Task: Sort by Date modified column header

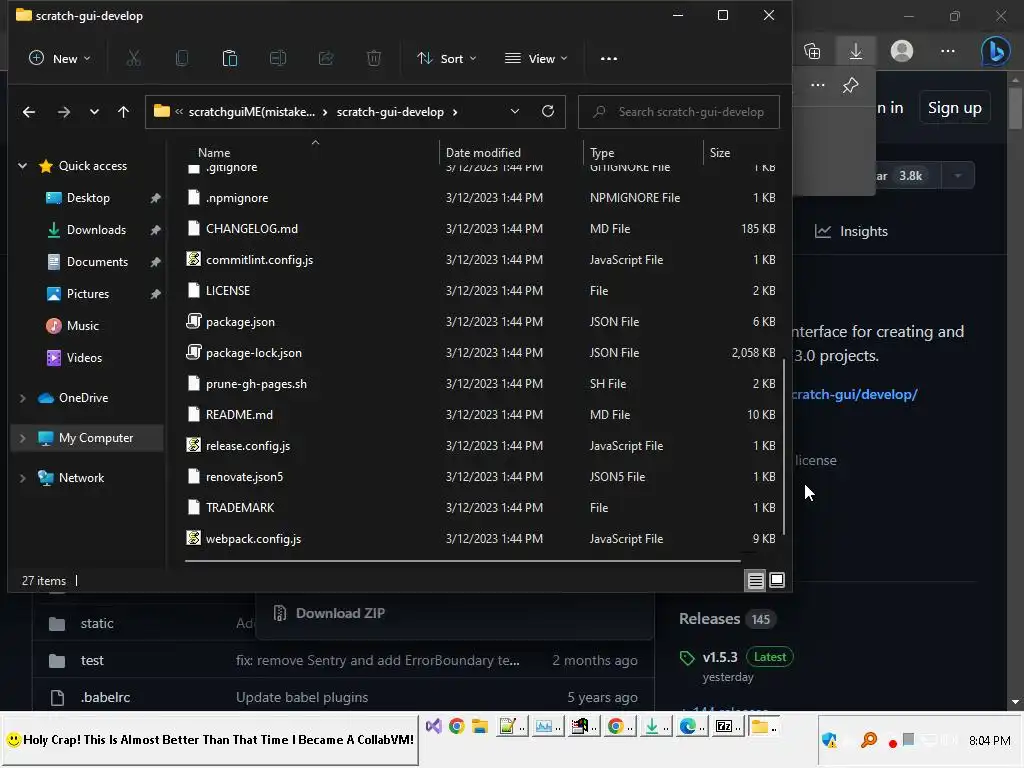Action: pyautogui.click(x=483, y=153)
